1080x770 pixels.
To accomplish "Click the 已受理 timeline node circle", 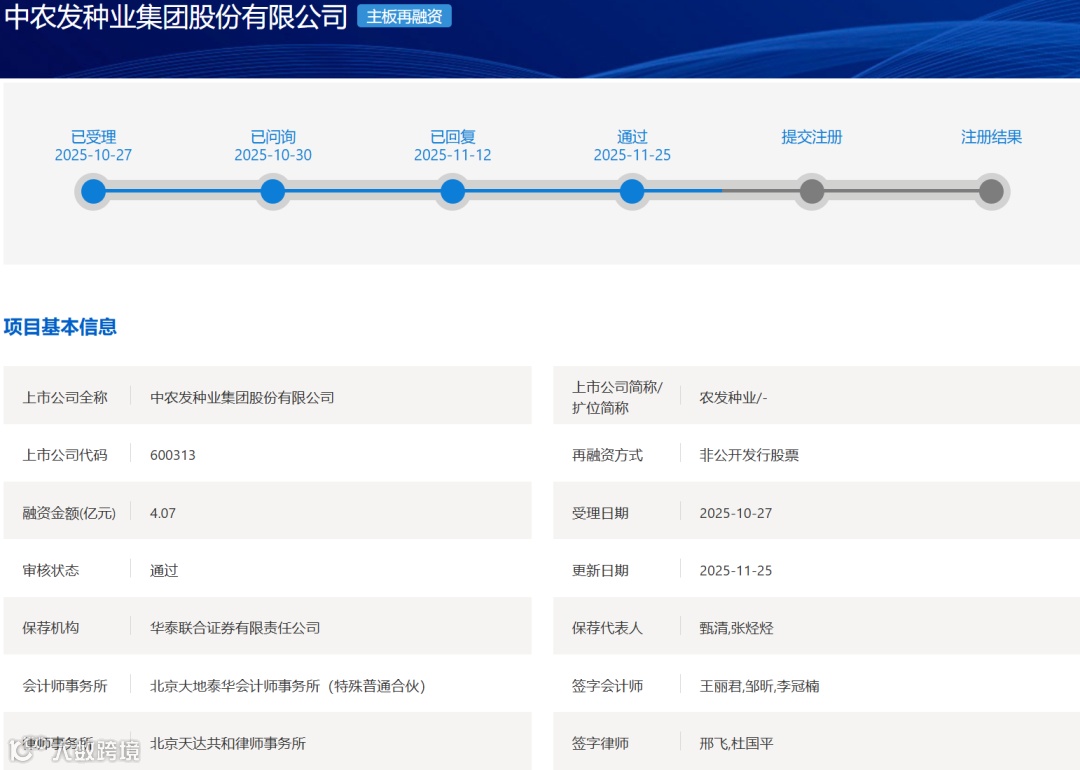I will tap(93, 191).
